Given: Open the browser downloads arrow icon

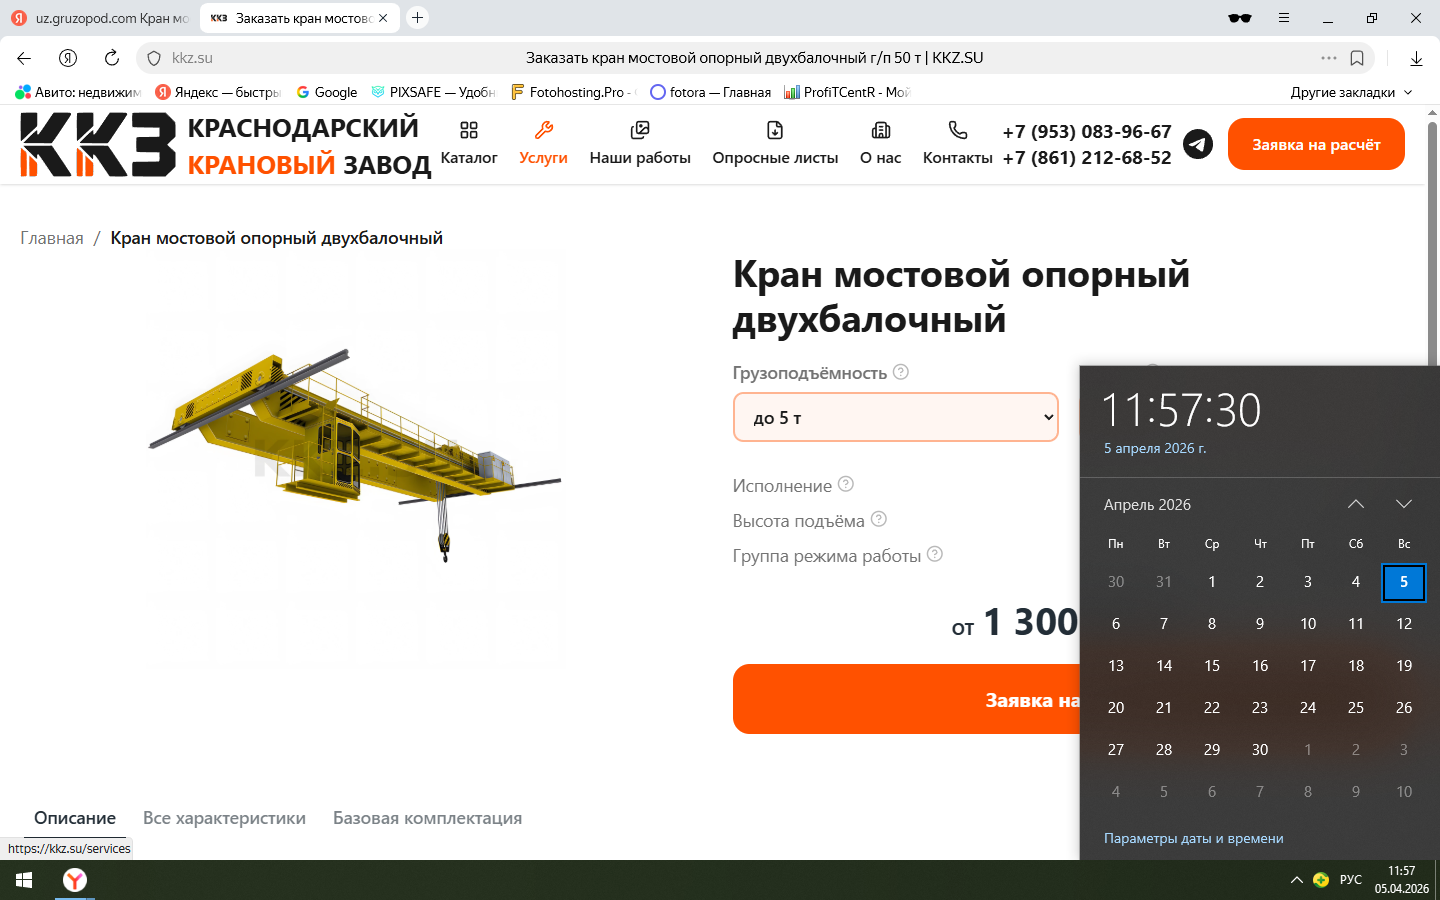Looking at the screenshot, I should [1416, 58].
